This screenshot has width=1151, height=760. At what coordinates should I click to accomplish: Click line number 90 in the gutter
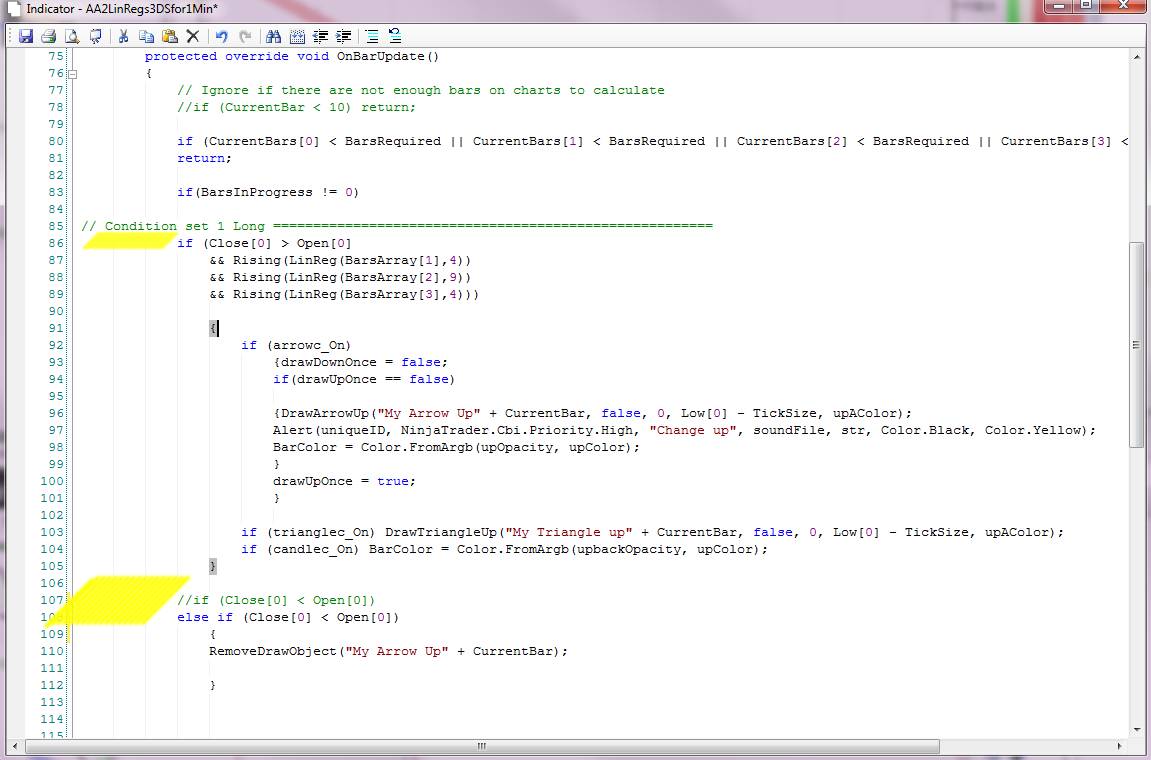pos(56,311)
